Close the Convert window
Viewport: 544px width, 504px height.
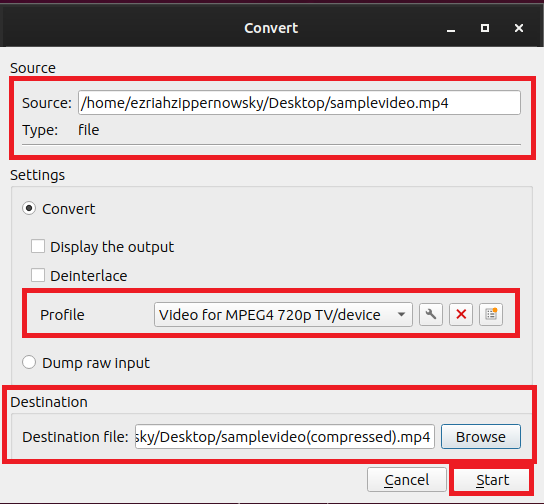click(x=519, y=28)
